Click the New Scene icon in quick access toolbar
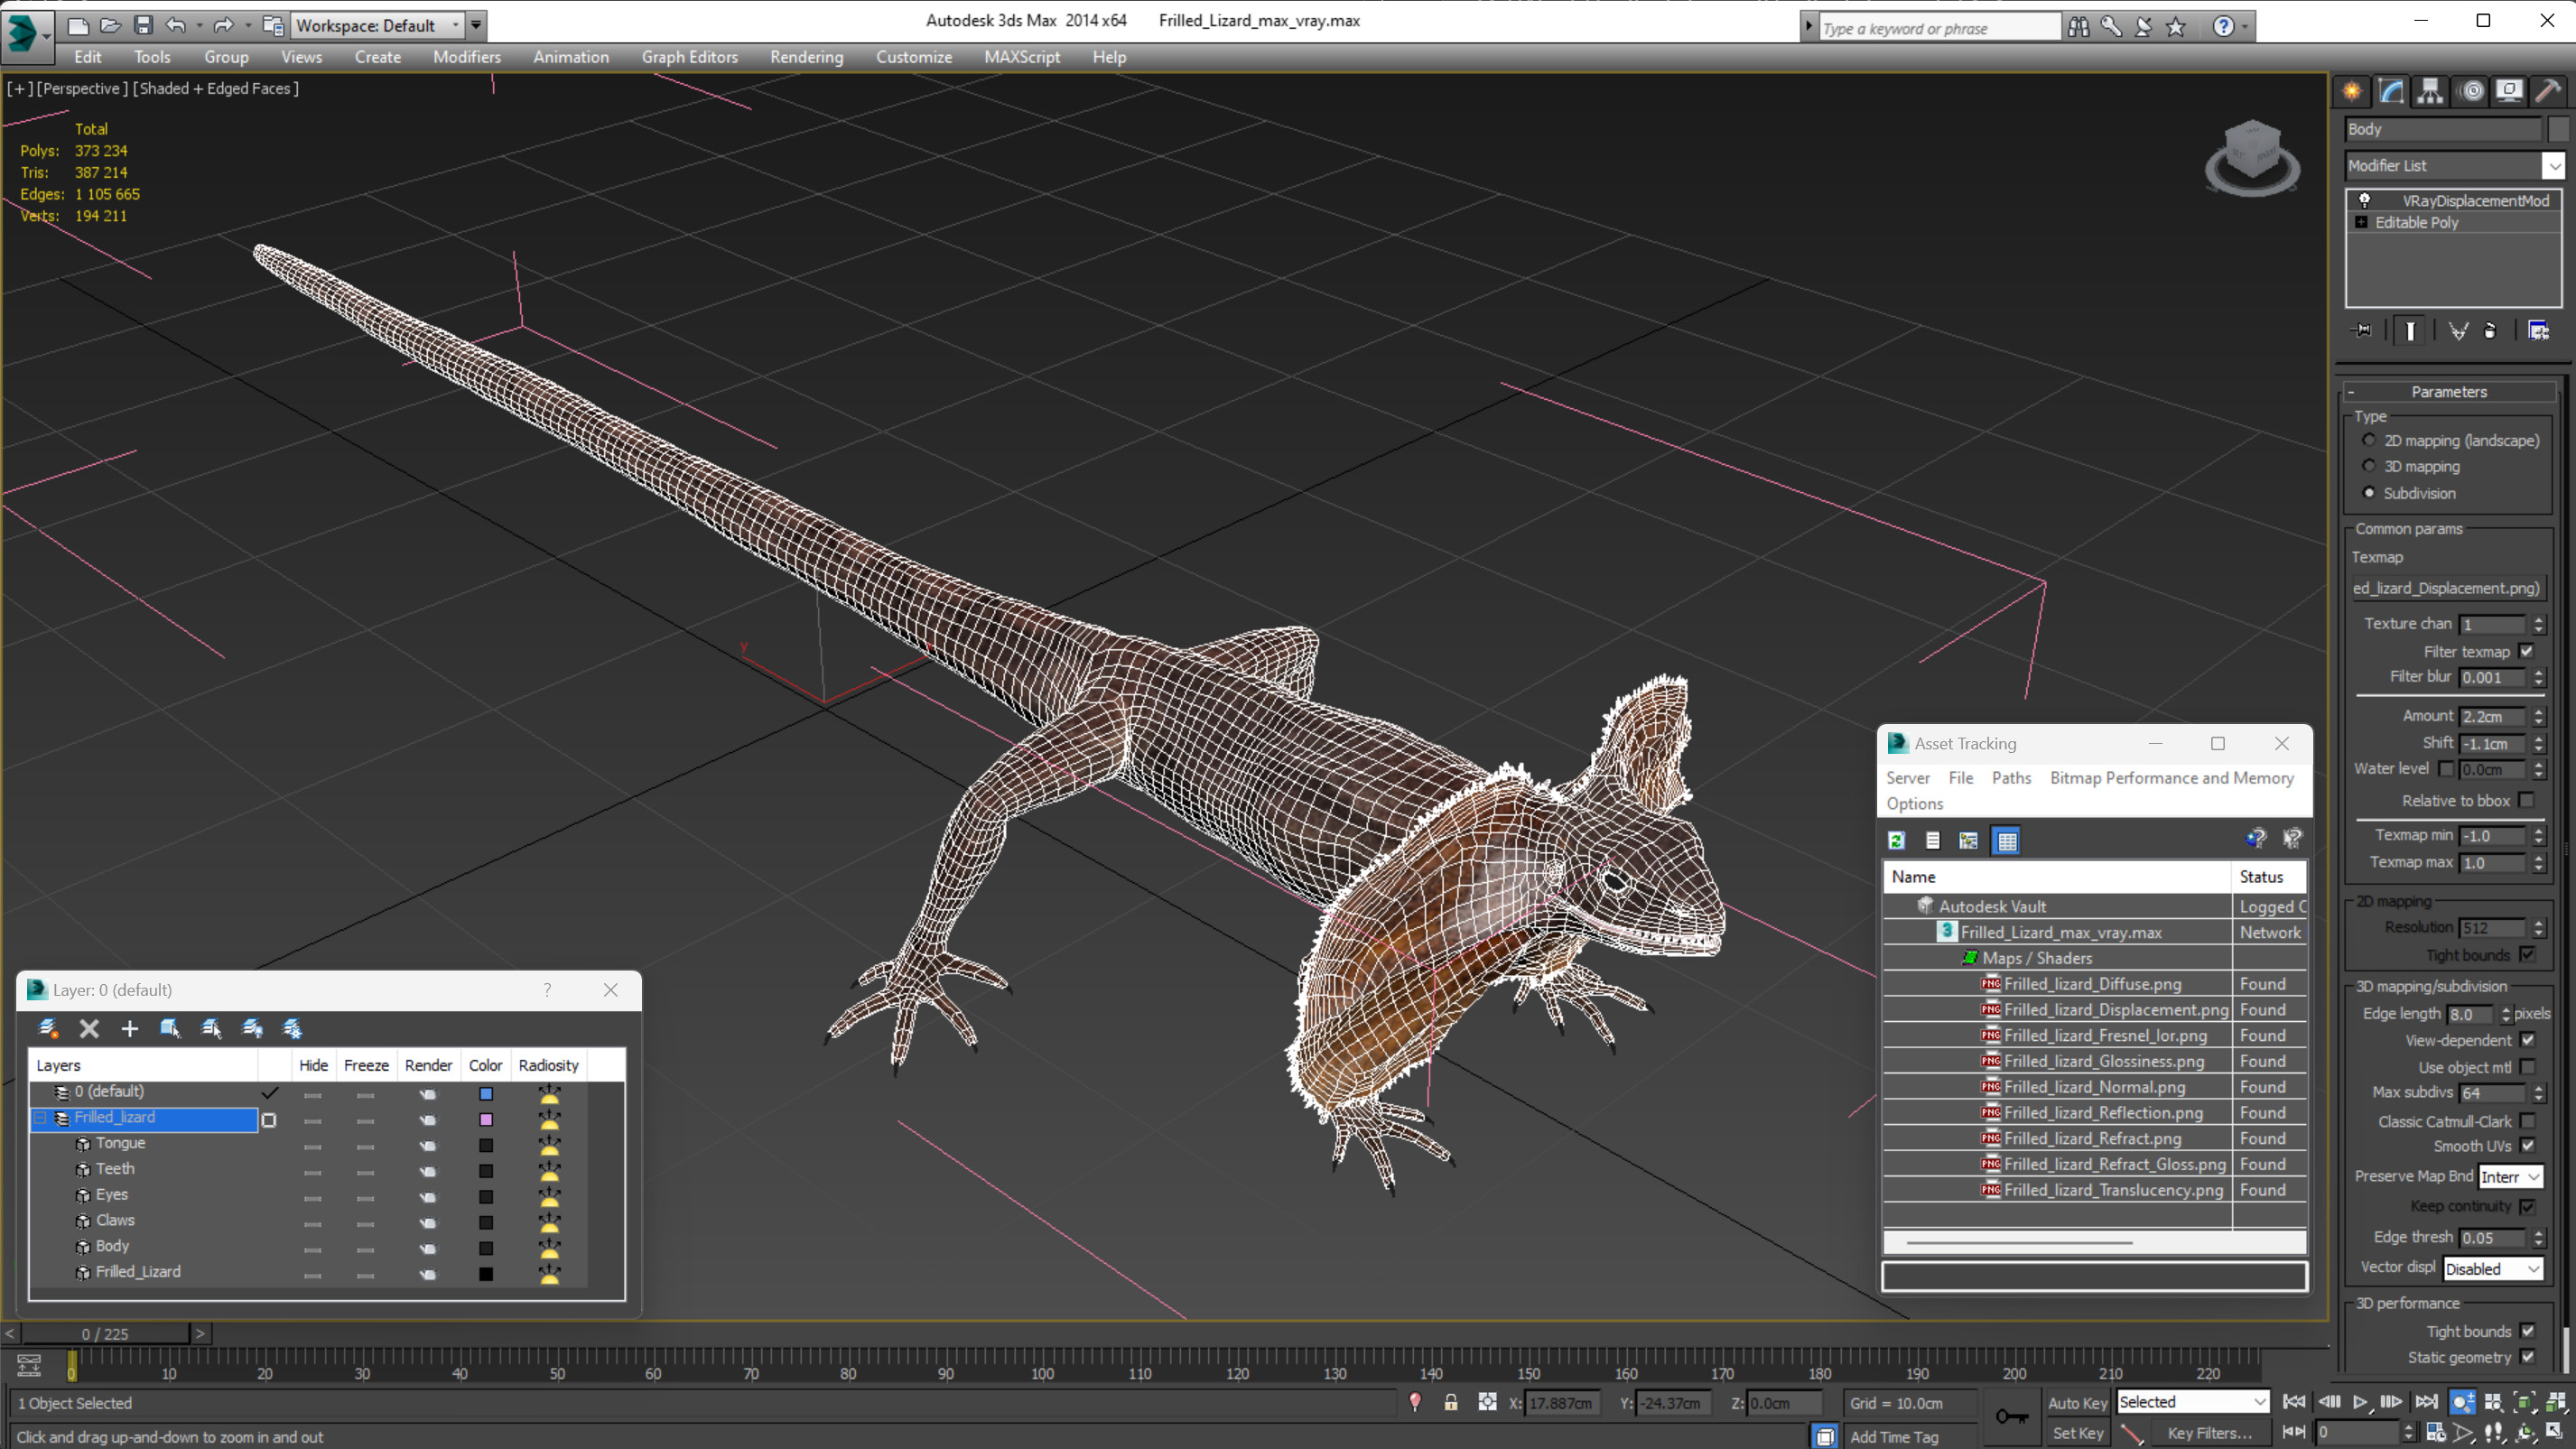 [78, 25]
